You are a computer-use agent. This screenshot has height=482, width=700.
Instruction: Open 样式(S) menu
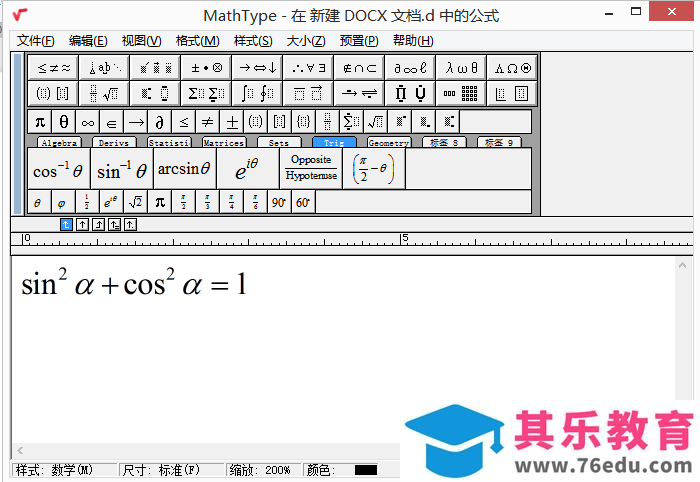(x=253, y=41)
